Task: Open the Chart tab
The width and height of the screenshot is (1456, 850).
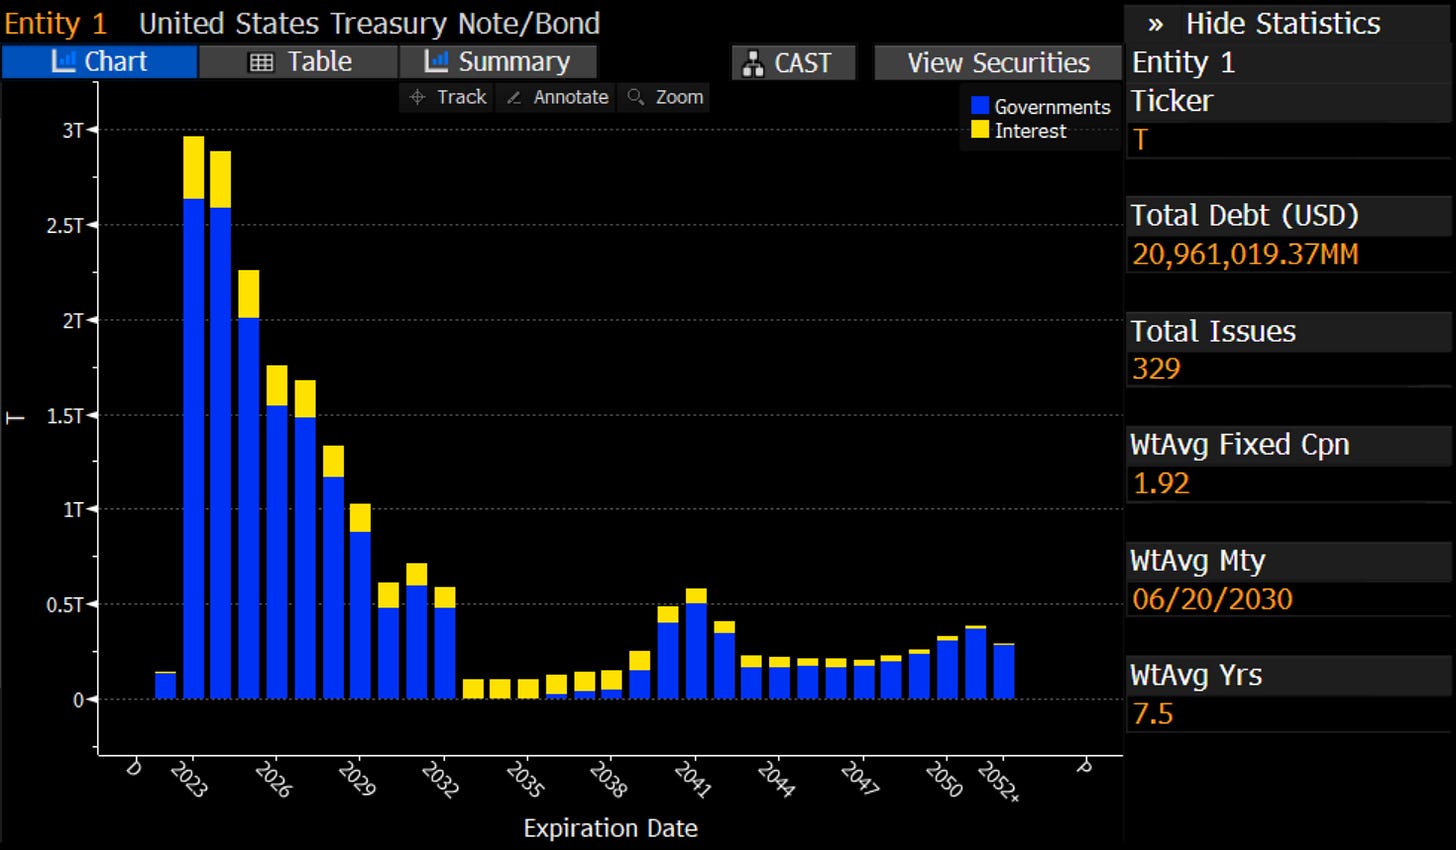Action: click(99, 62)
